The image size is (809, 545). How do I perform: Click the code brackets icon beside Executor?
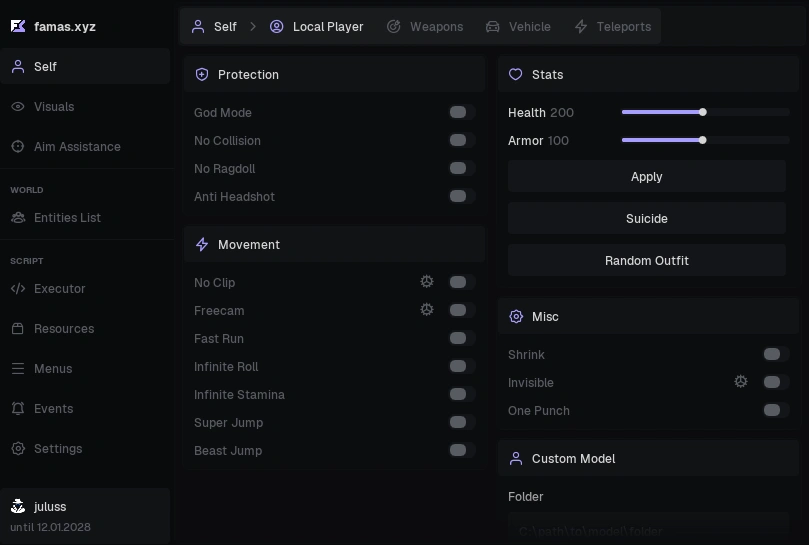click(x=18, y=288)
